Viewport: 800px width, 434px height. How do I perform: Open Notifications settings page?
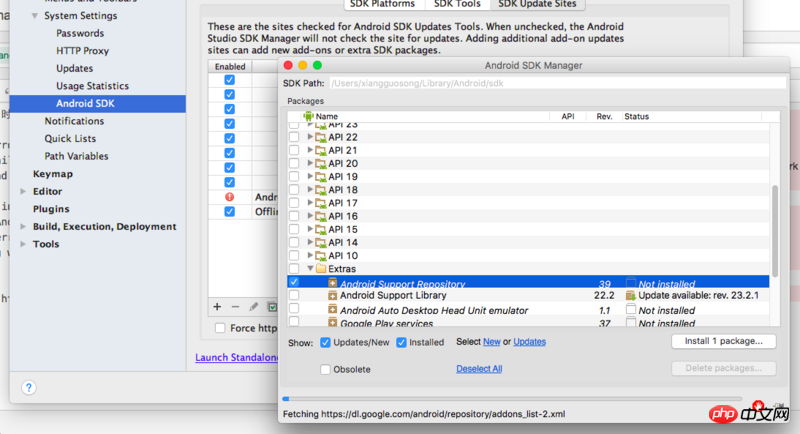[74, 121]
